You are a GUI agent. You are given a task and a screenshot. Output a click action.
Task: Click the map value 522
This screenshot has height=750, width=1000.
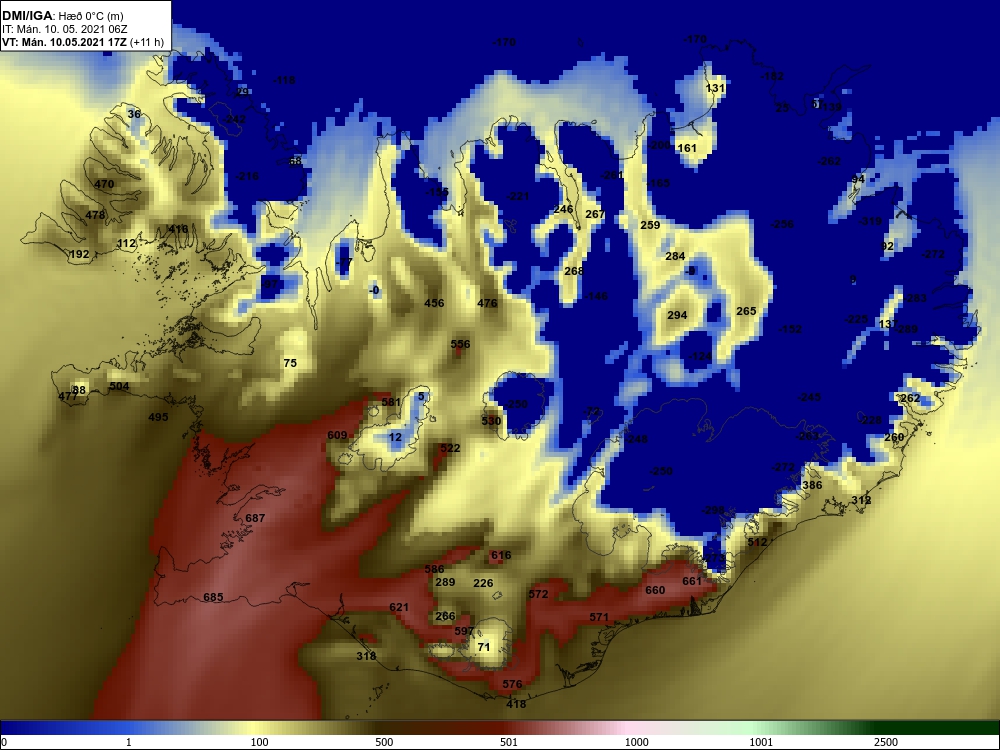pos(450,448)
